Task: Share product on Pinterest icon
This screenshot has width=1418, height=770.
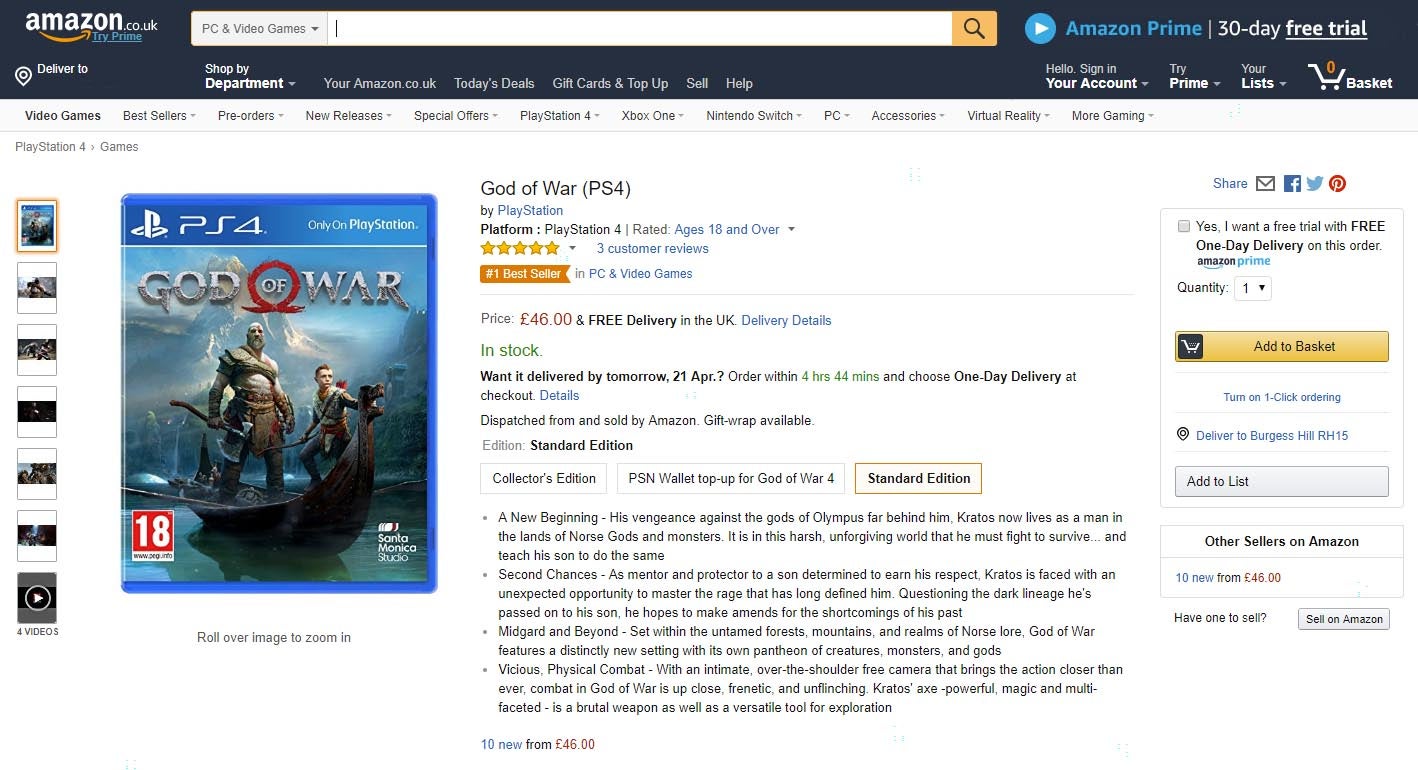Action: click(1337, 184)
